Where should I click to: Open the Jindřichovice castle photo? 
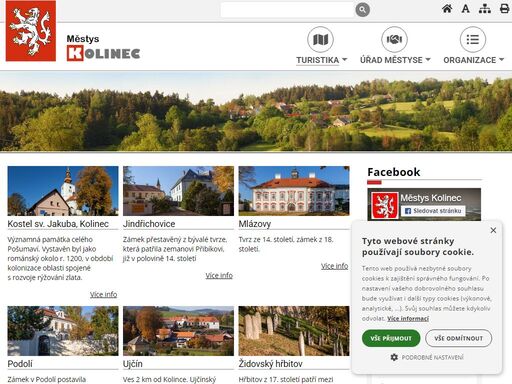(178, 191)
